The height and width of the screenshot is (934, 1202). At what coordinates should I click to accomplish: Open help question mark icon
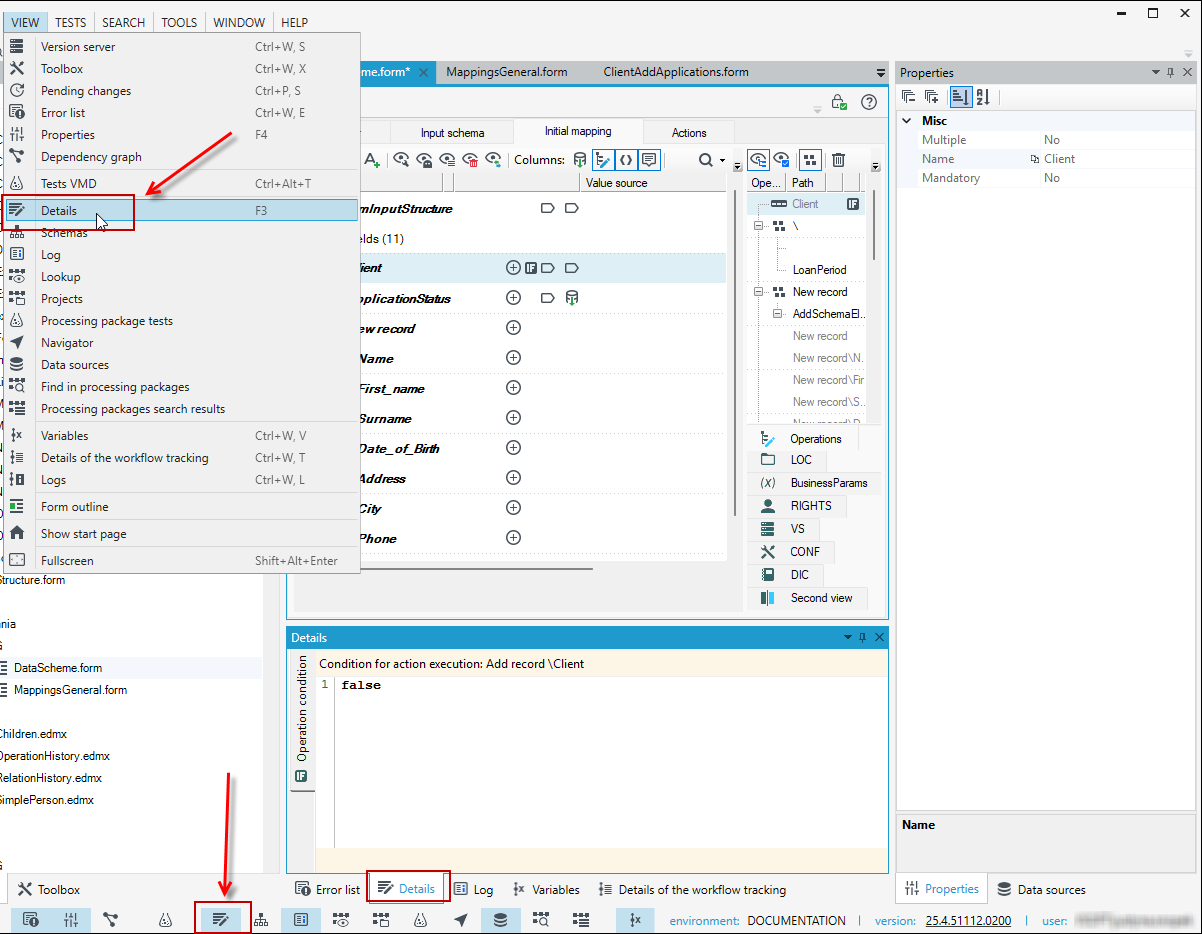click(869, 102)
